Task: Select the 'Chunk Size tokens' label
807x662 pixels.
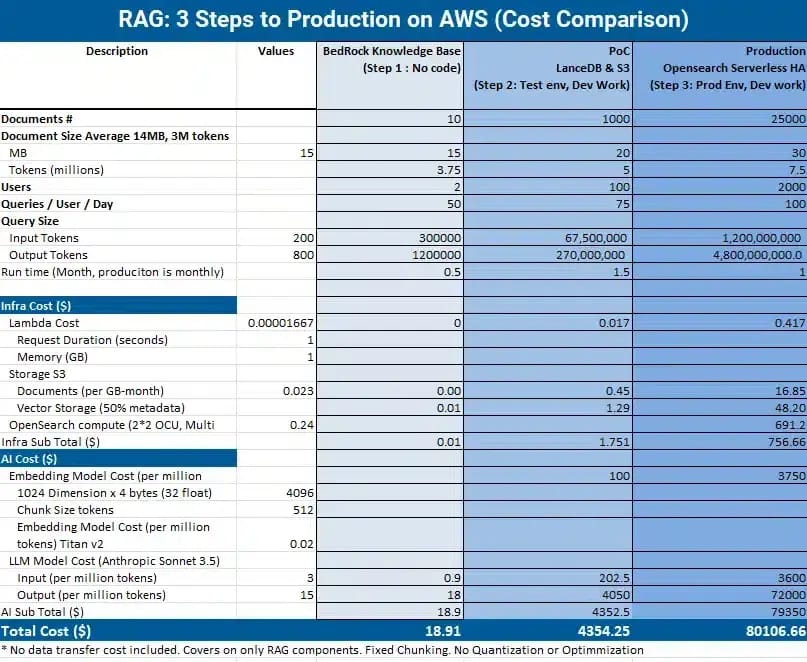Action: point(65,510)
